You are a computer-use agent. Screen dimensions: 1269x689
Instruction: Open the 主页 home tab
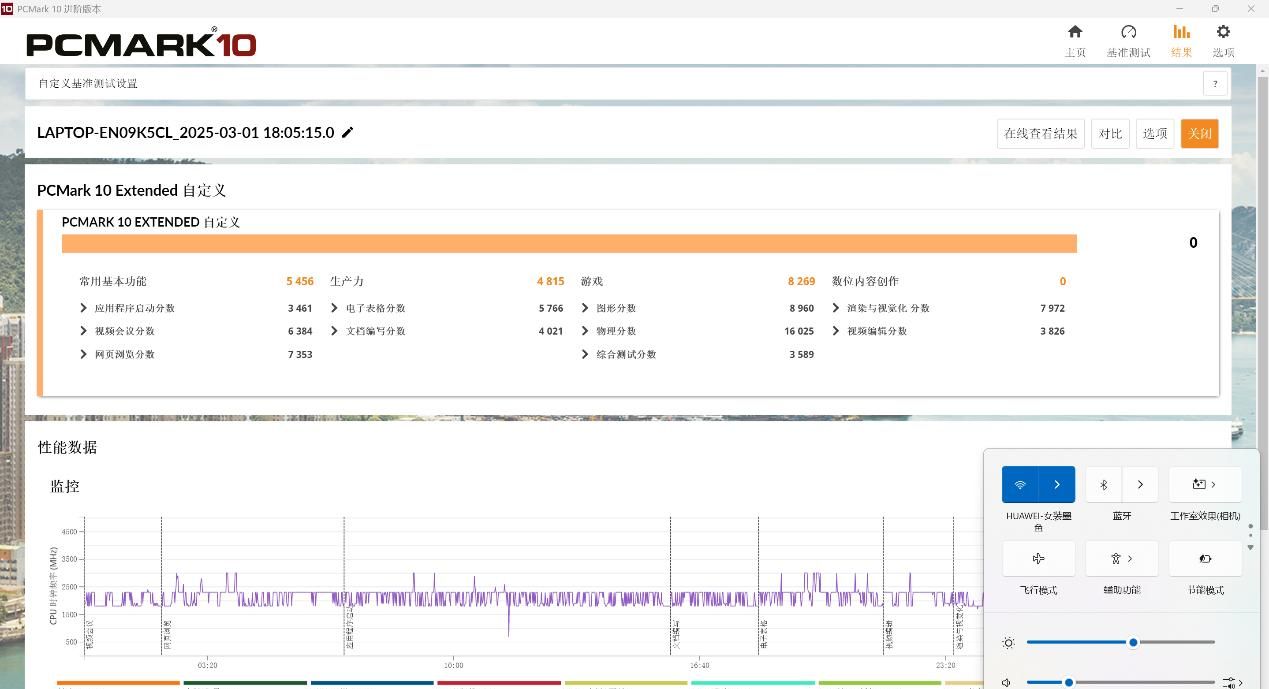point(1075,41)
